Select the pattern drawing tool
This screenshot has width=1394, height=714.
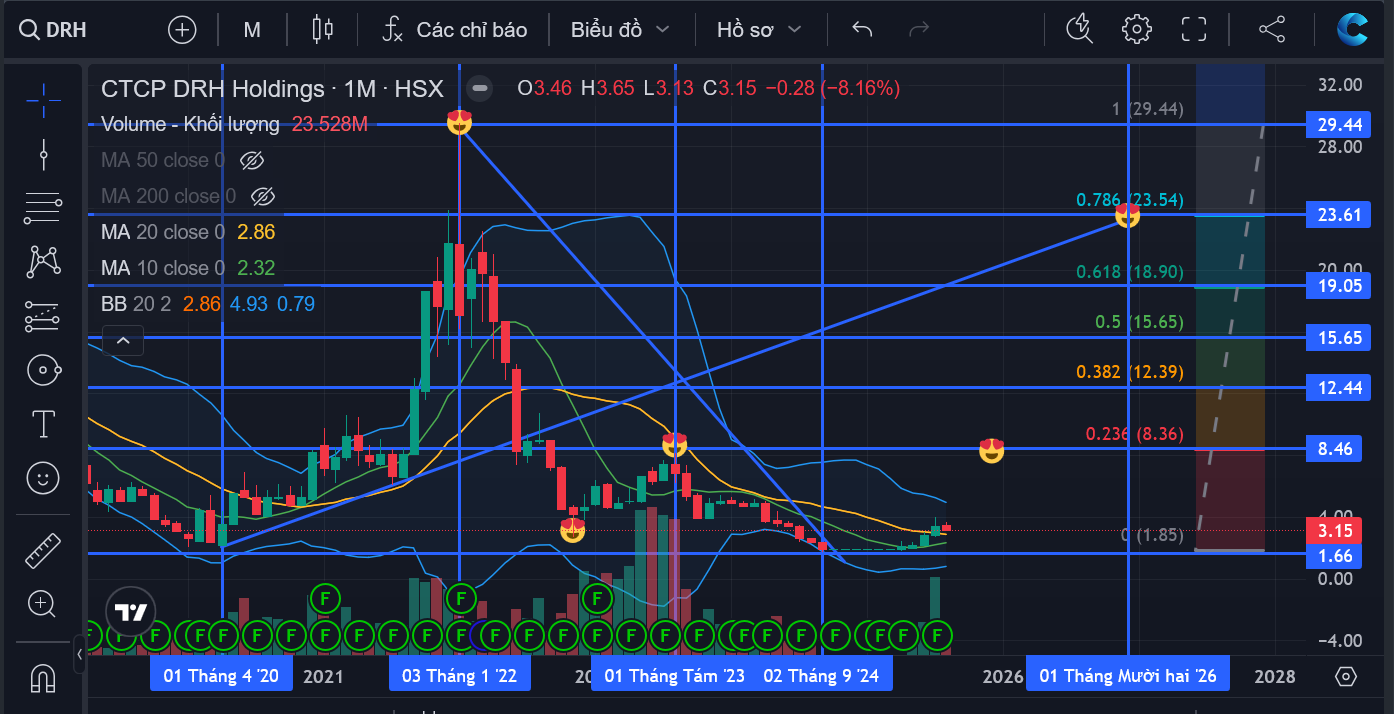tap(43, 262)
